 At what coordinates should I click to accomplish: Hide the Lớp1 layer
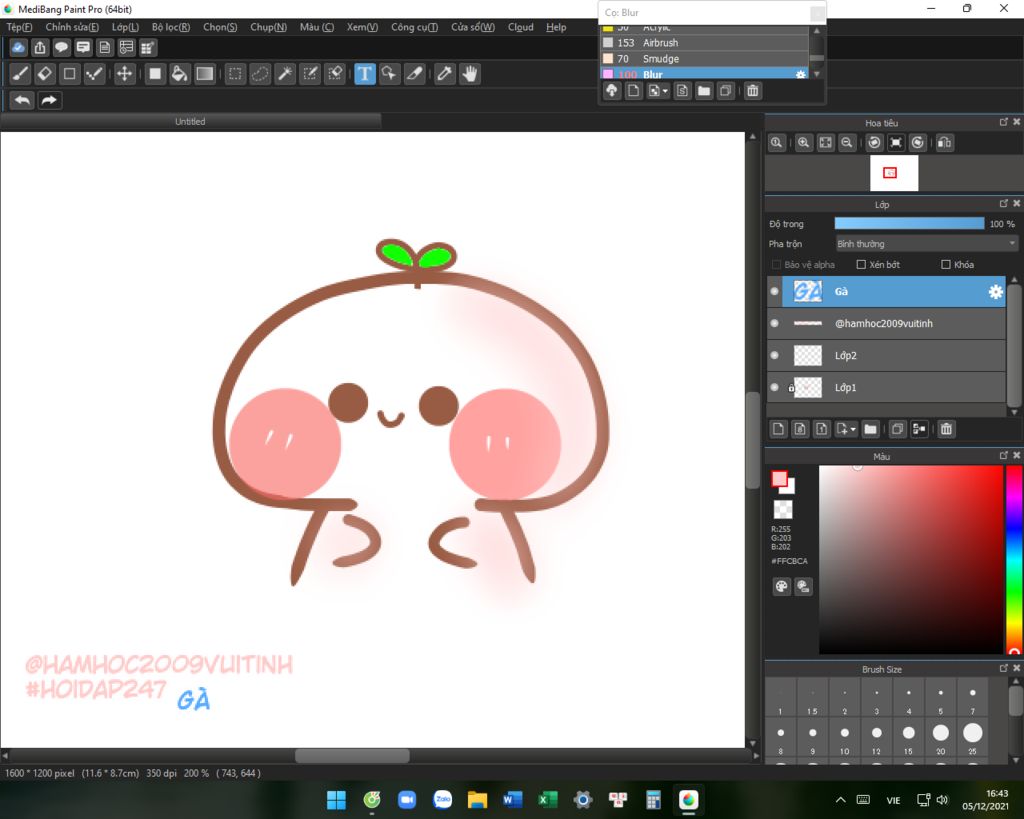tap(775, 387)
